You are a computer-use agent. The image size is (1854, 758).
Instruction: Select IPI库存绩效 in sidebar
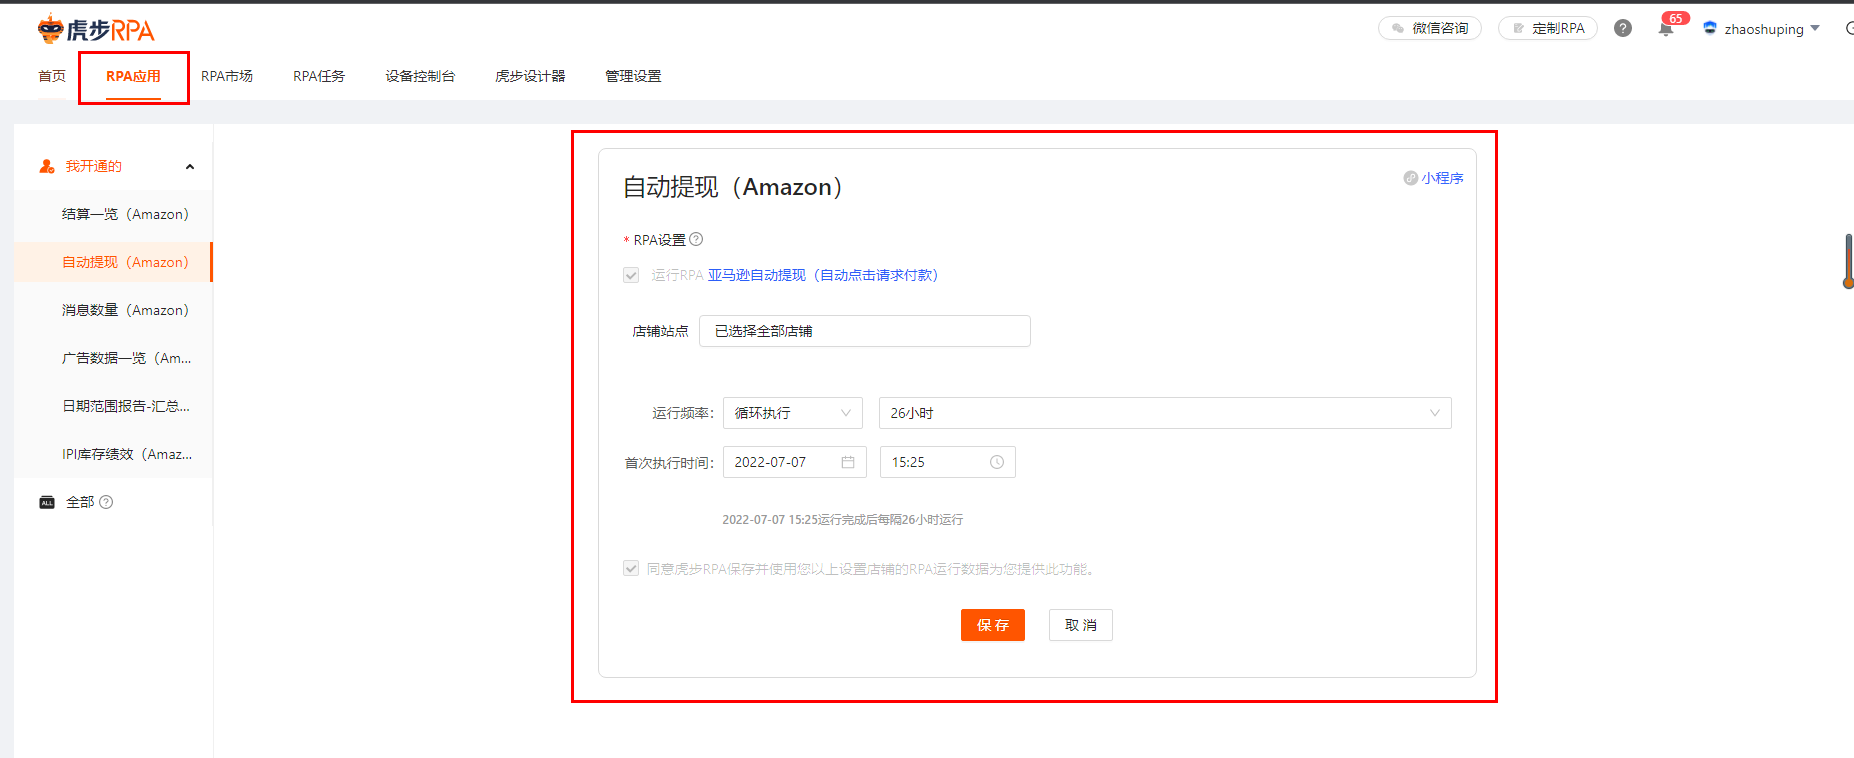(114, 454)
